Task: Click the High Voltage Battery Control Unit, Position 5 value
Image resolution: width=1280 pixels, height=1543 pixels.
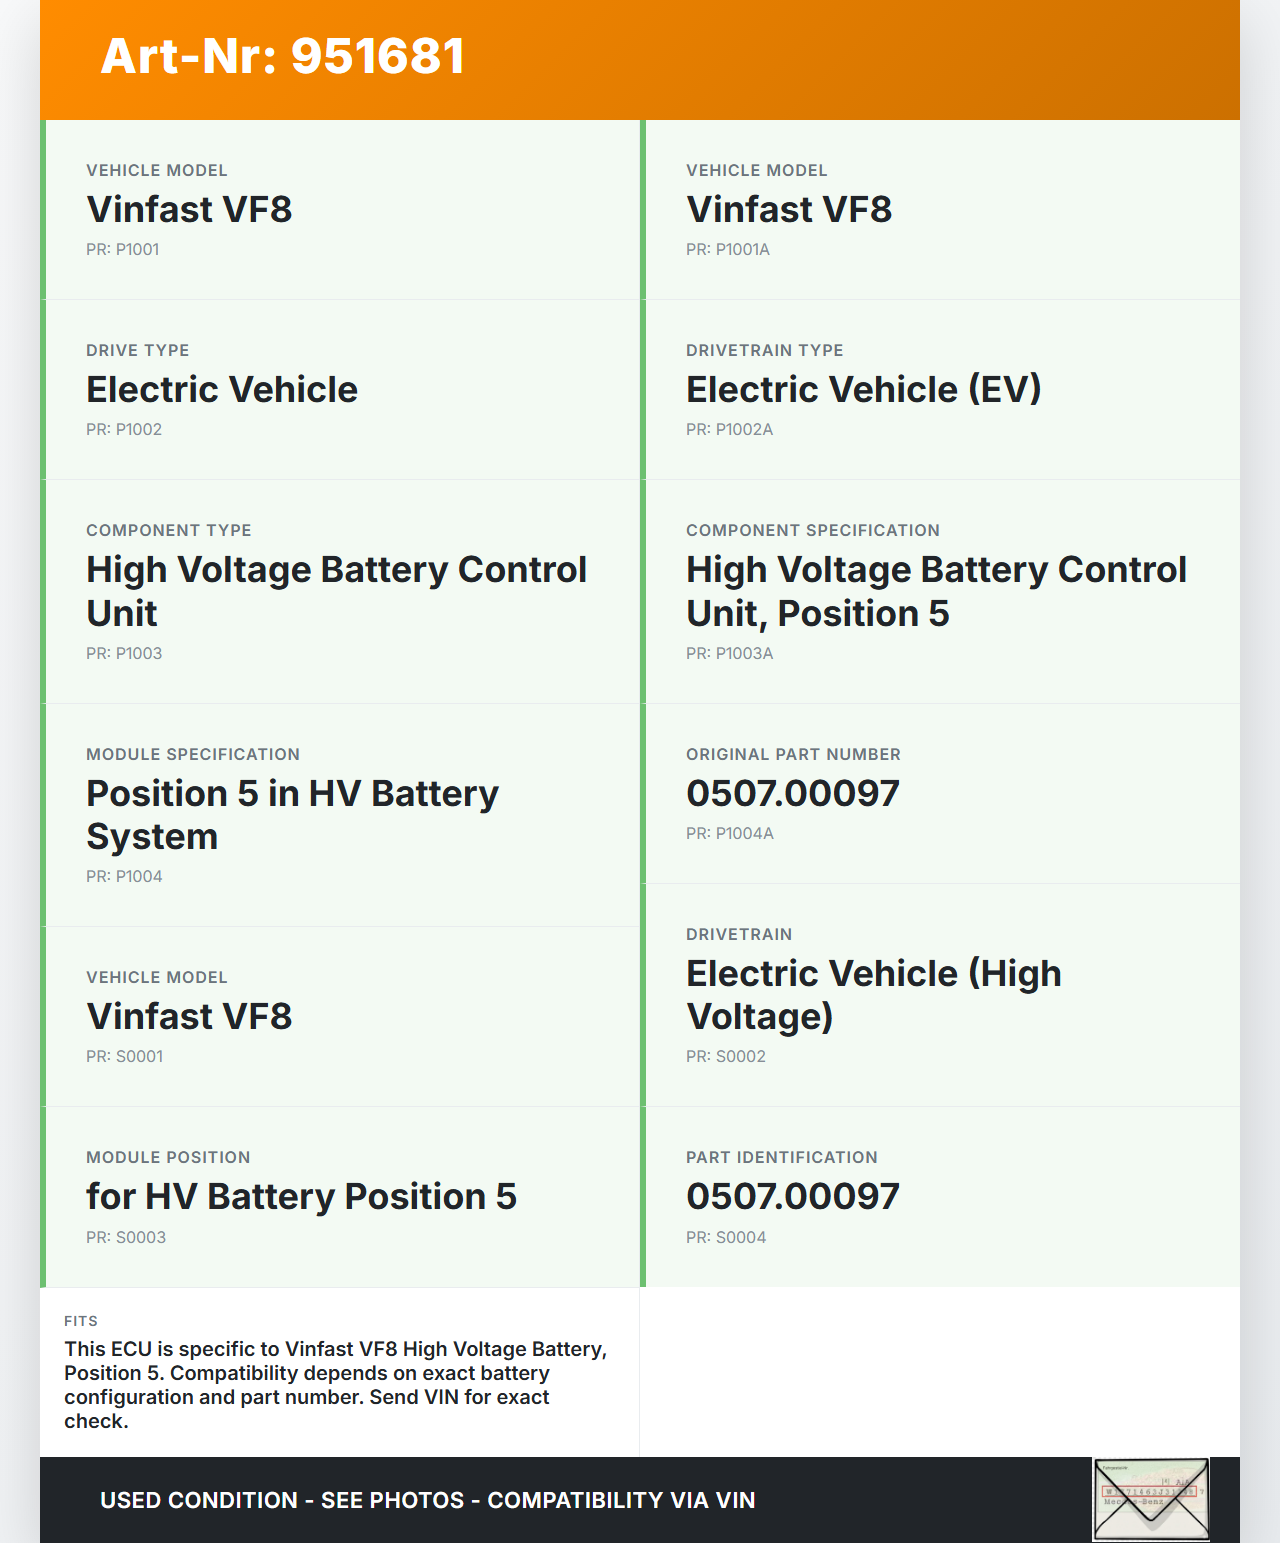Action: [935, 591]
